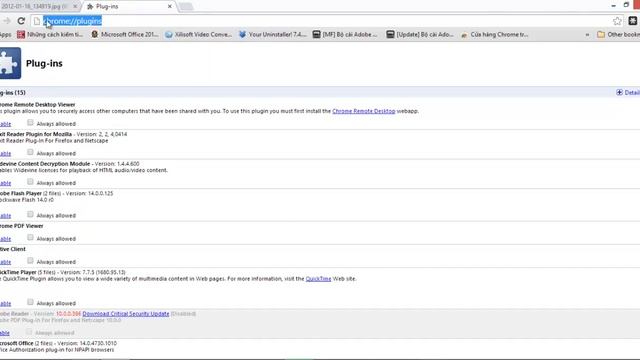Reload the page with the refresh icon
The image size is (640, 360).
coord(21,21)
